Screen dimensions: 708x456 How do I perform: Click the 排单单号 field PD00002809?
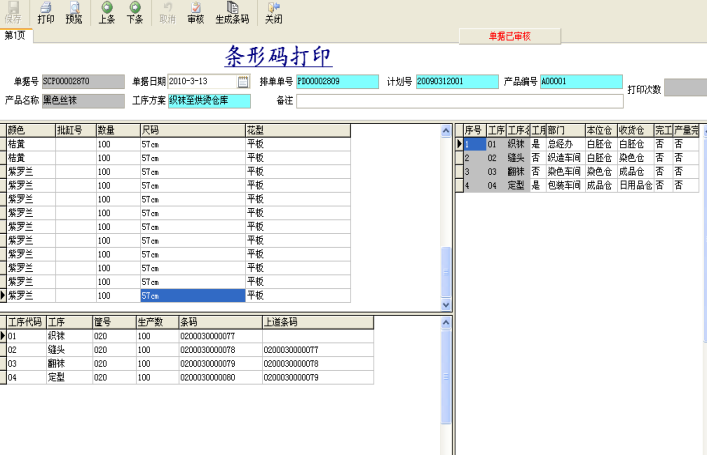tap(337, 82)
